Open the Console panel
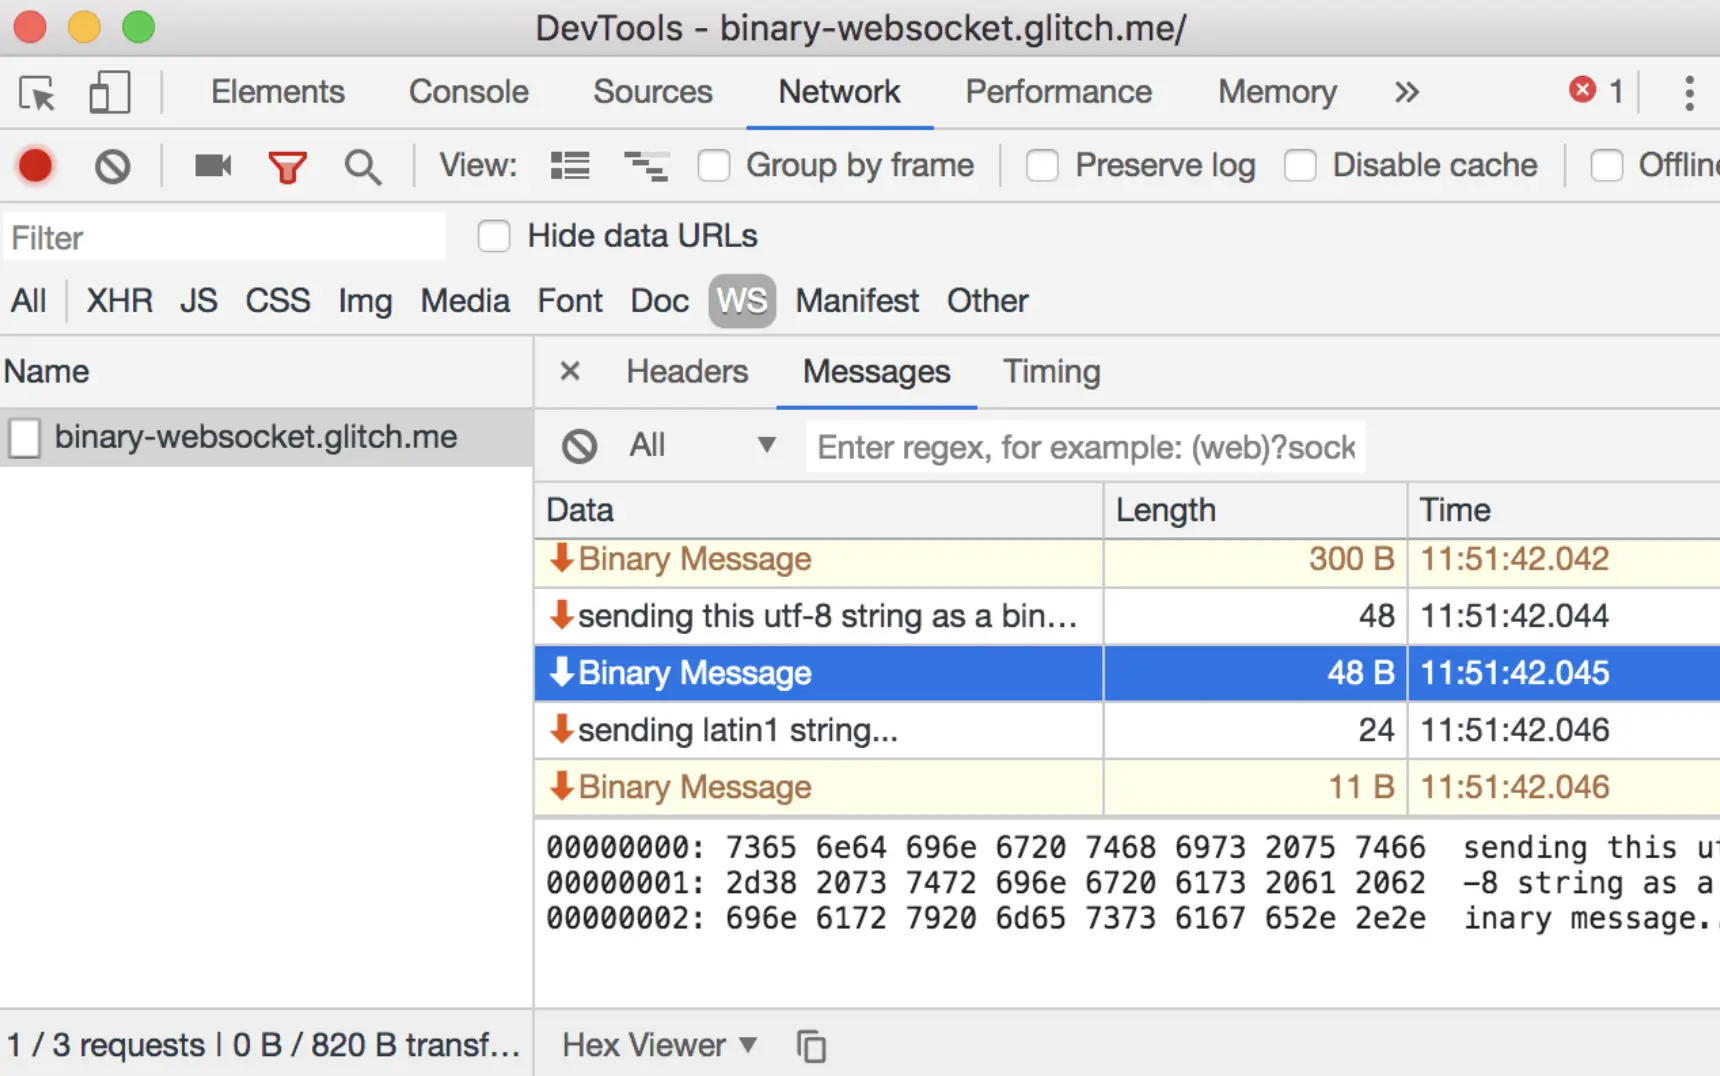 (468, 92)
